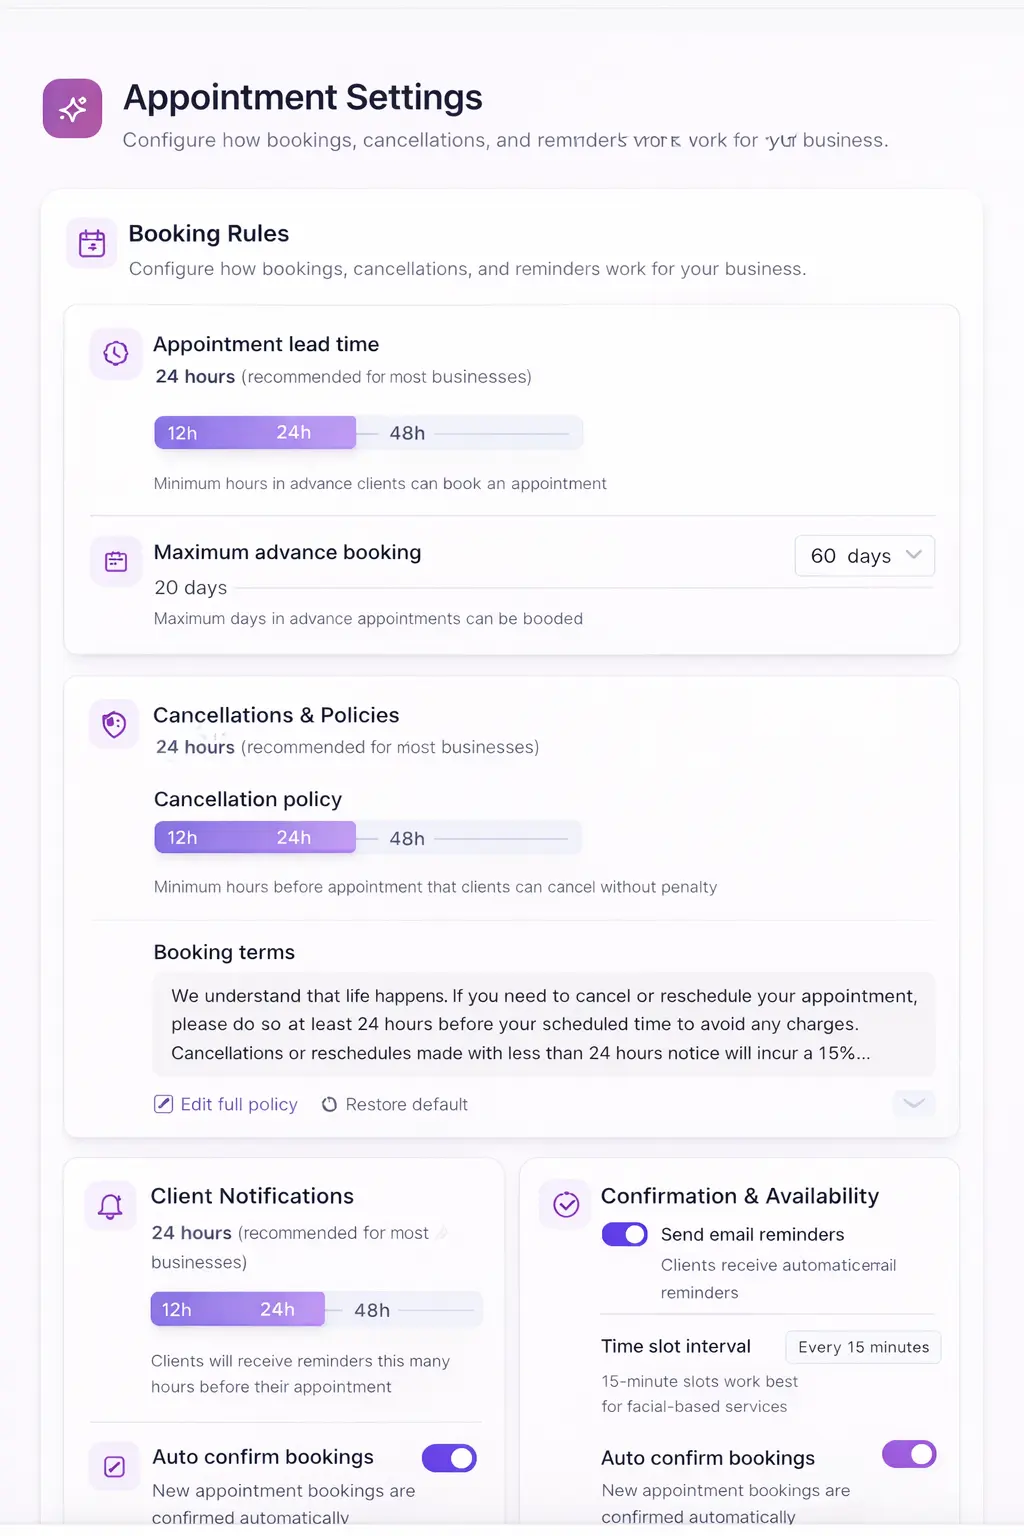Screen dimensions: 1024x1536
Task: Click the sparkle logo icon beside Appointment Settings
Action: point(72,108)
